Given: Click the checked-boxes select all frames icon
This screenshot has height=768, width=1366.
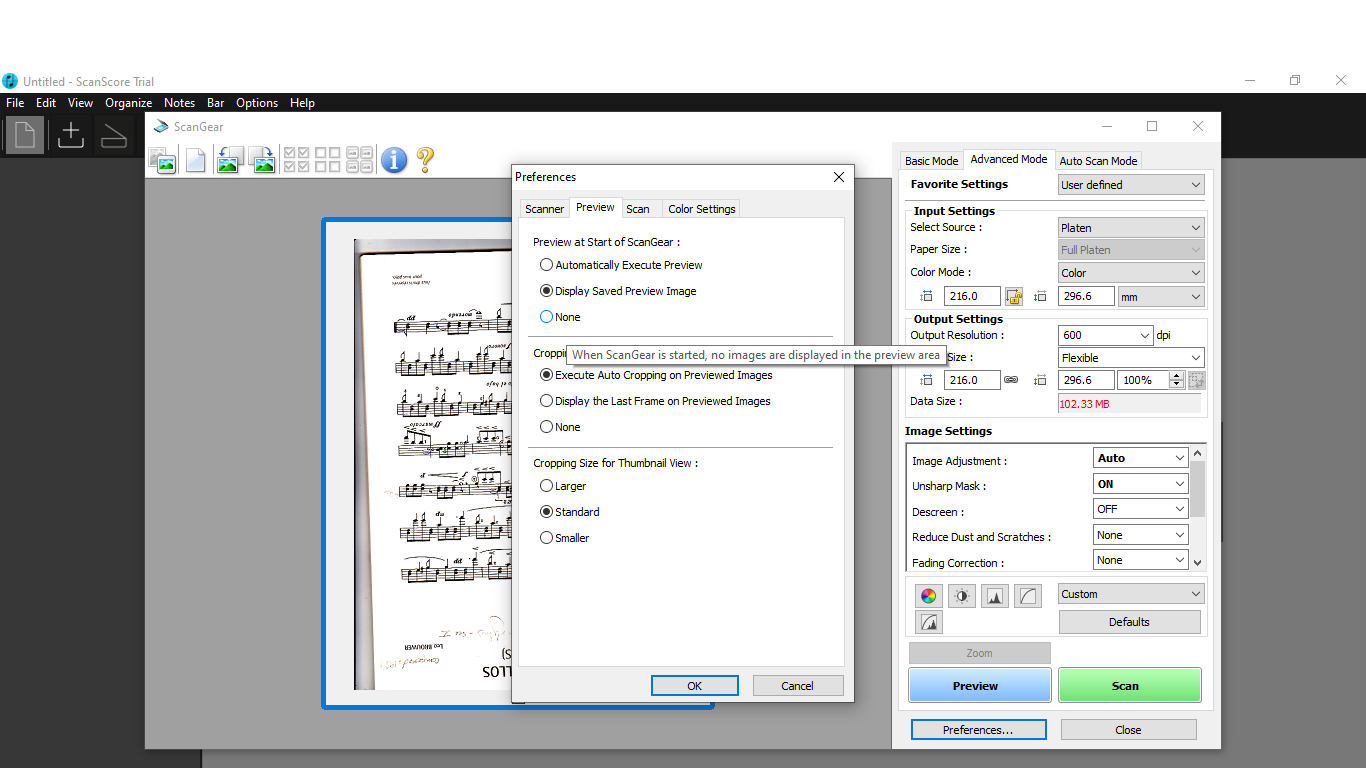Looking at the screenshot, I should point(296,160).
